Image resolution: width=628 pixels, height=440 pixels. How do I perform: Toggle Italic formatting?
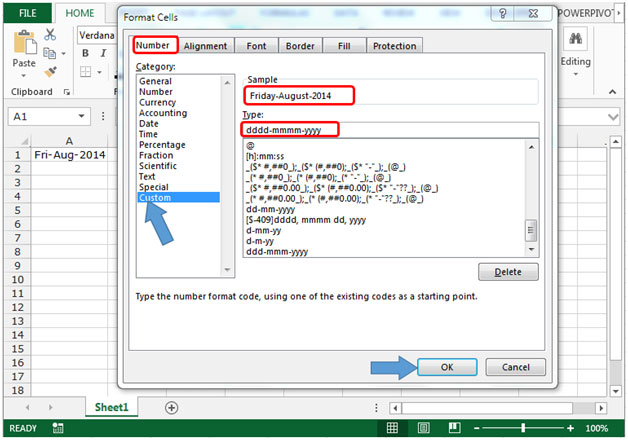(x=103, y=53)
